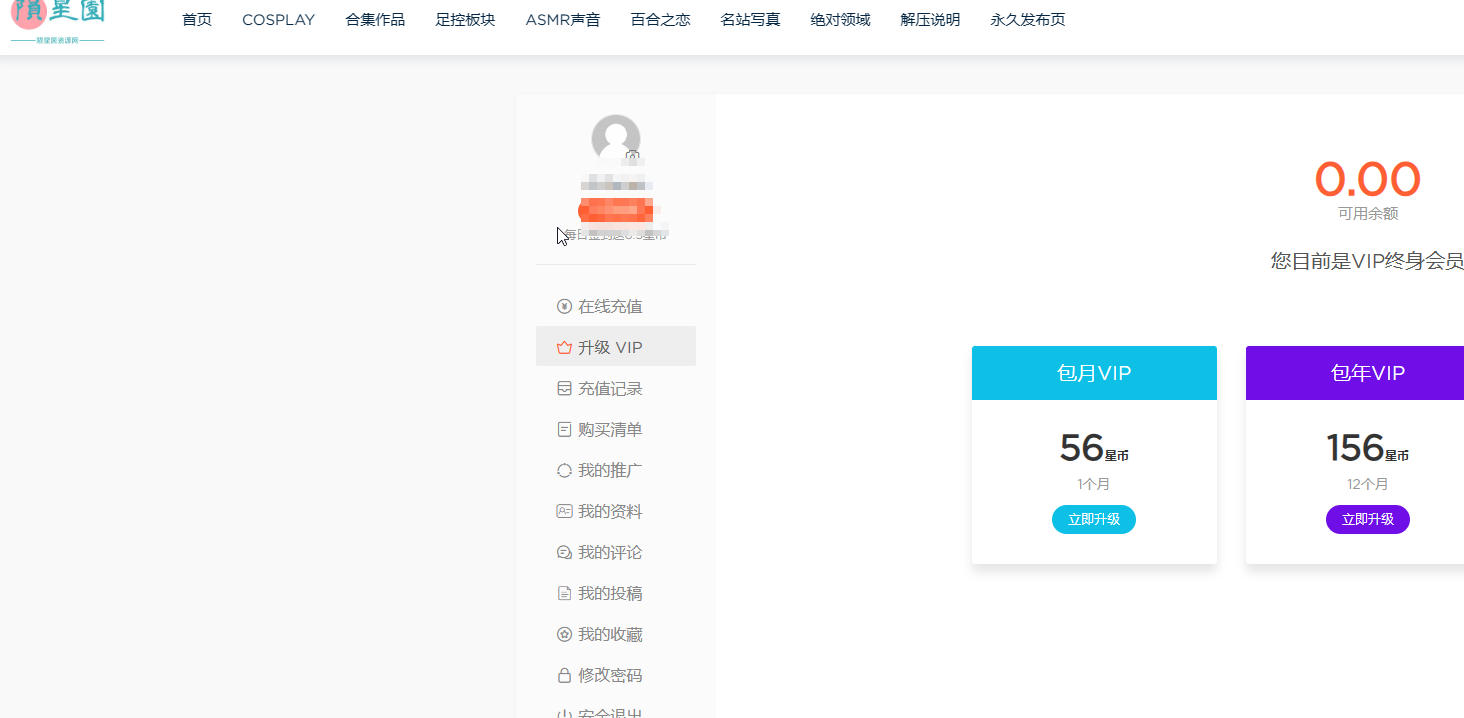
Task: Click the 56星币 price text
Action: tap(1094, 448)
